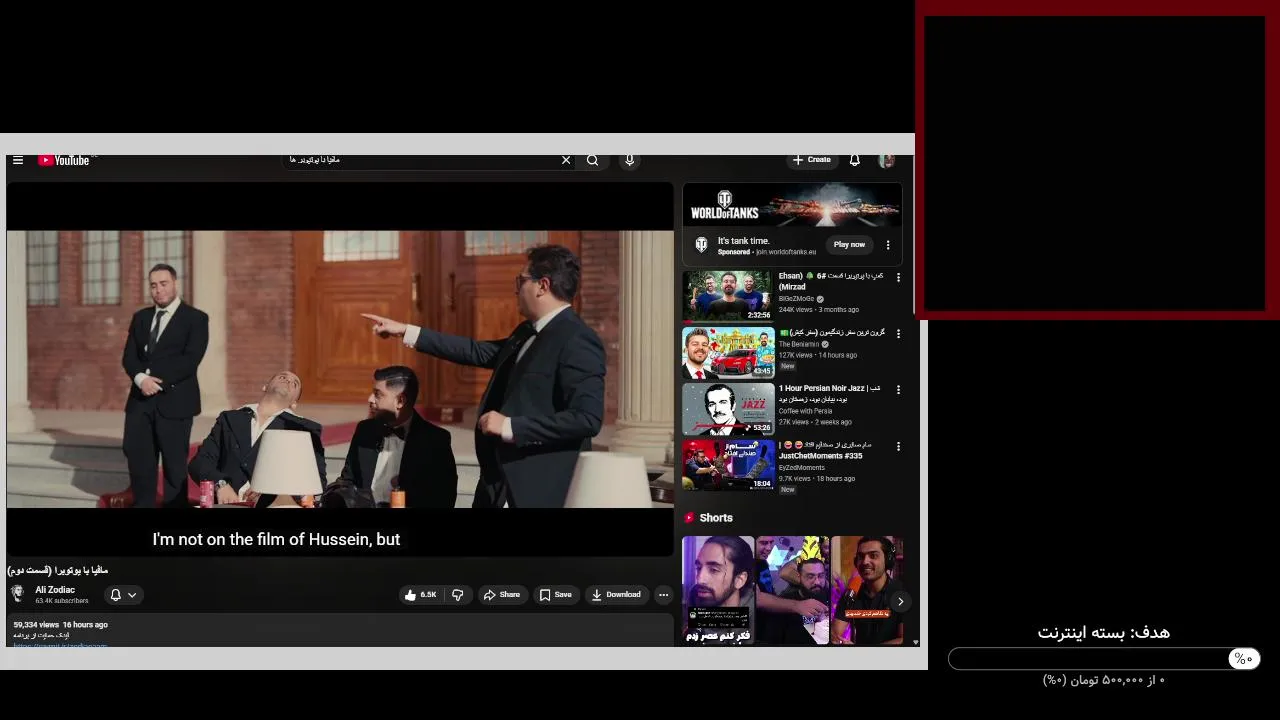Like the video with 6.5K likes
This screenshot has height=720, width=1280.
(420, 595)
